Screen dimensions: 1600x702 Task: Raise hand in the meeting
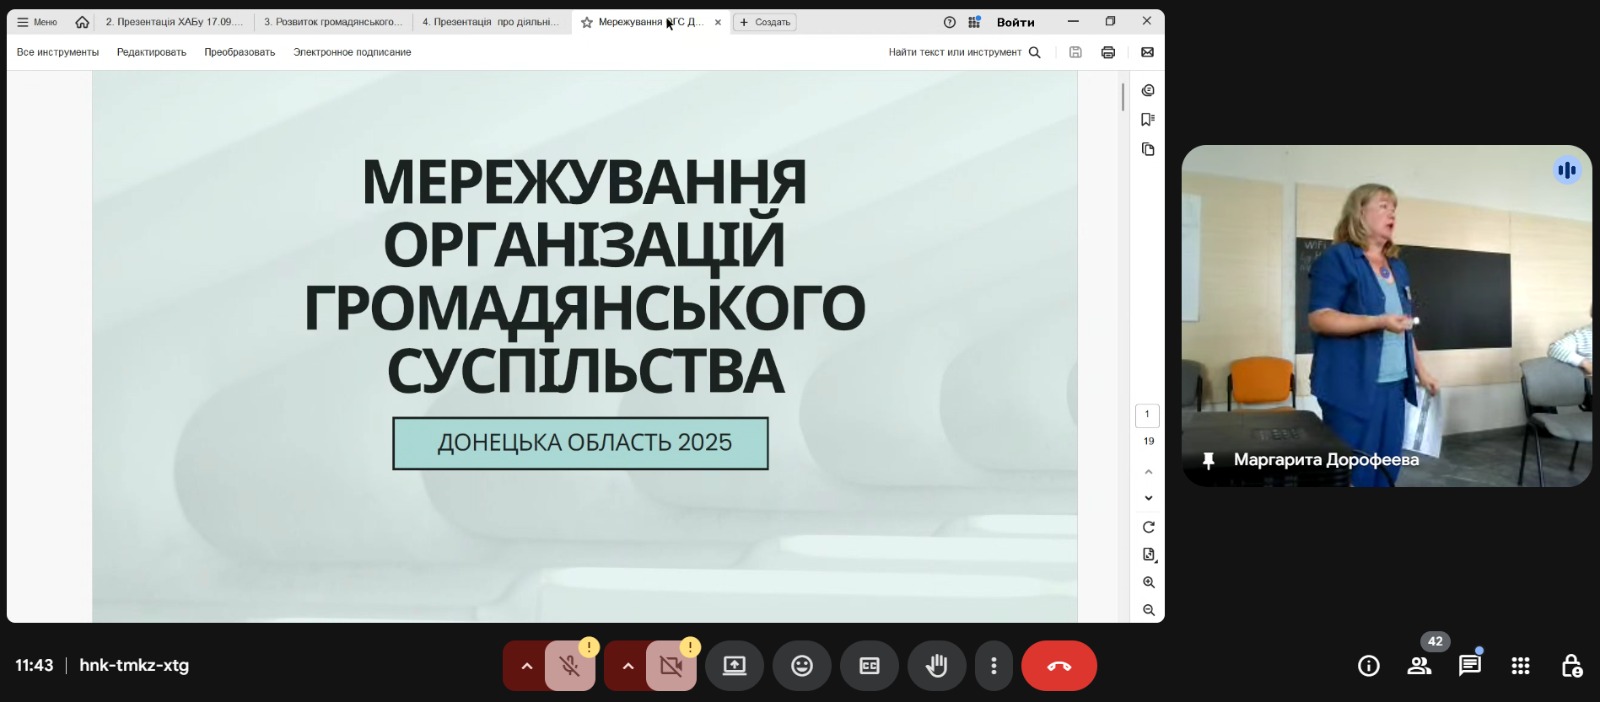[x=936, y=666]
